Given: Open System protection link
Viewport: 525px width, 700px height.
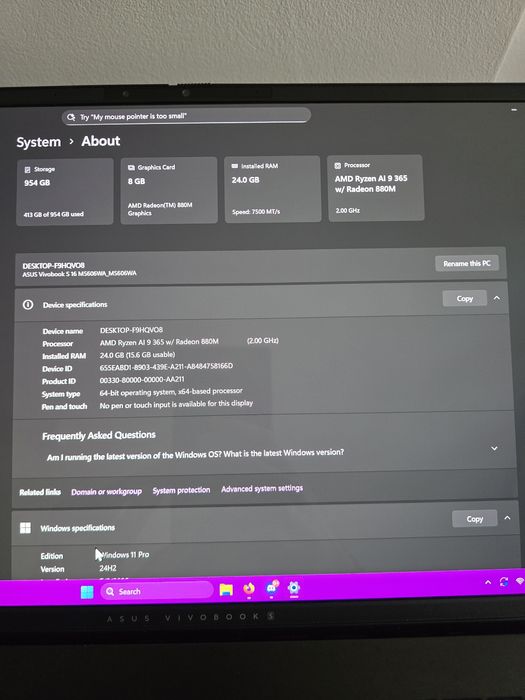Looking at the screenshot, I should tap(181, 490).
